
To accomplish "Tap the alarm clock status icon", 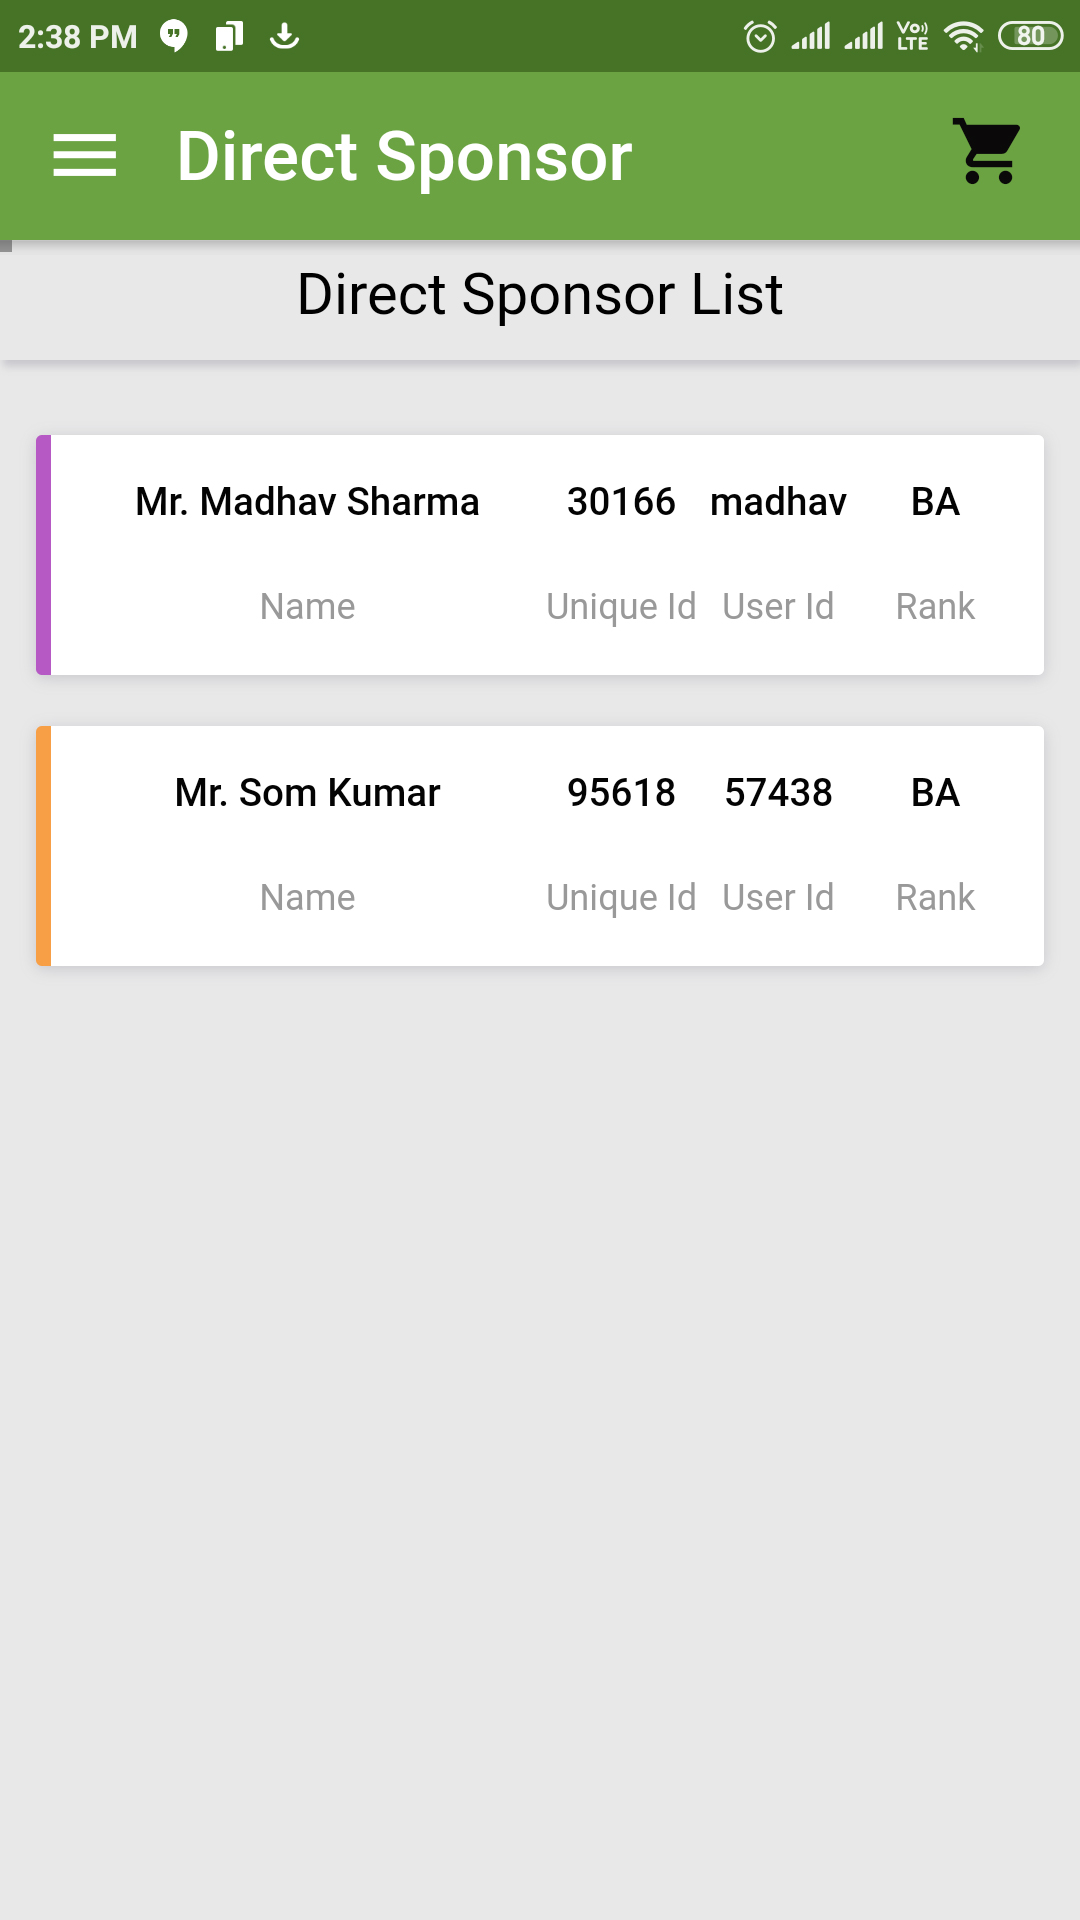I will [760, 37].
